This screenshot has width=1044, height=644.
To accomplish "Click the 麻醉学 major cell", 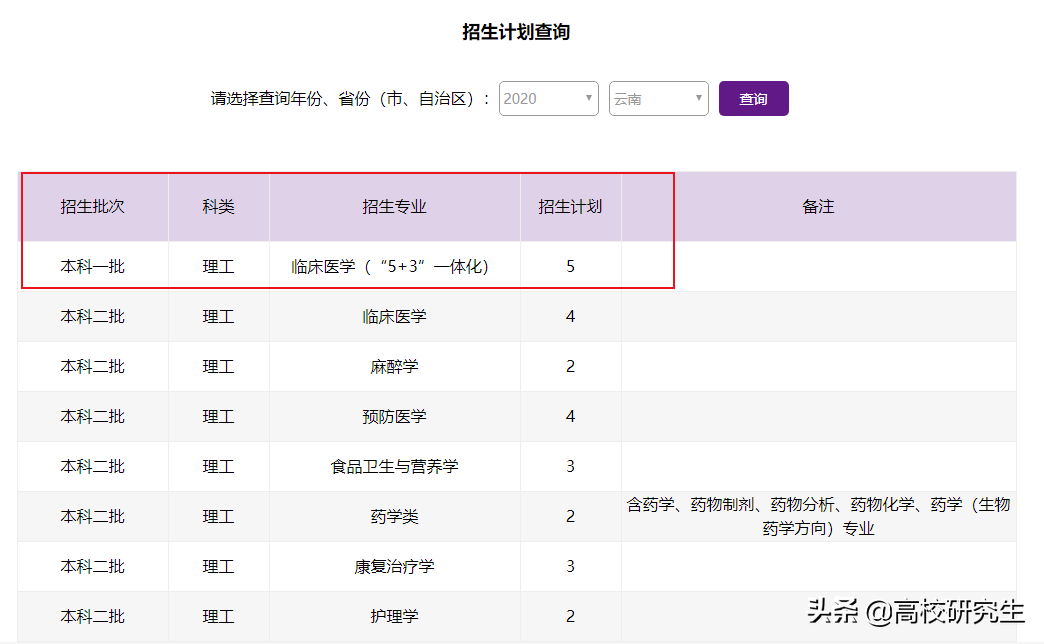I will point(394,366).
